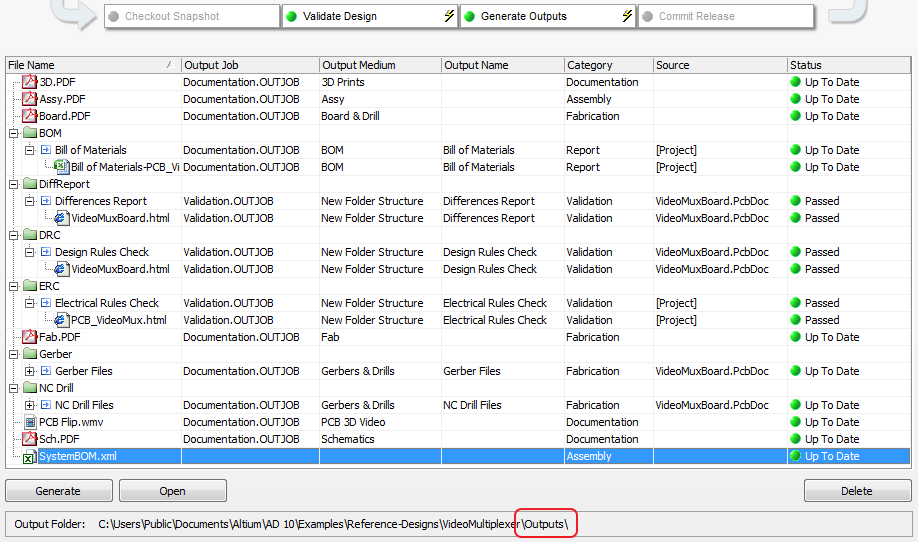Sort by the File Name column header
Screen dimensions: 918x542
pos(92,65)
